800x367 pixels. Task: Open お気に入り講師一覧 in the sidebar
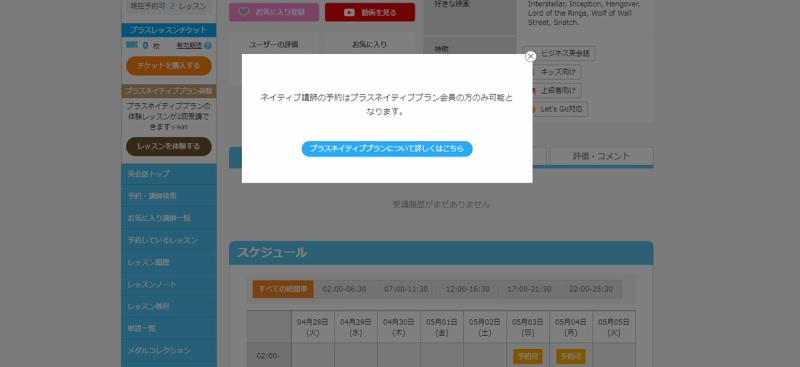coord(169,218)
